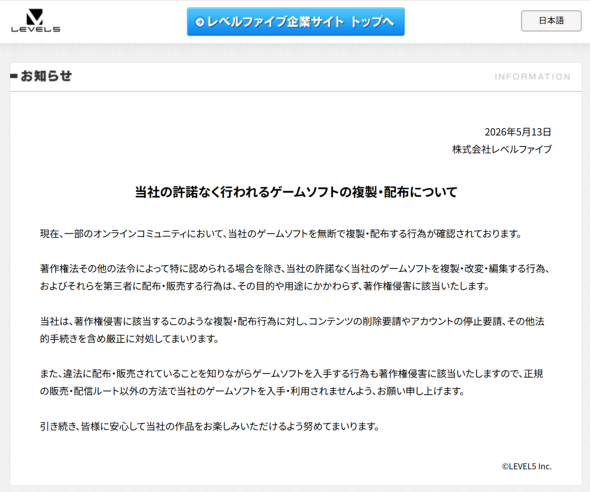This screenshot has width=590, height=492.
Task: Click the line starting の販売・配信ルート以外
Action: tap(252, 391)
